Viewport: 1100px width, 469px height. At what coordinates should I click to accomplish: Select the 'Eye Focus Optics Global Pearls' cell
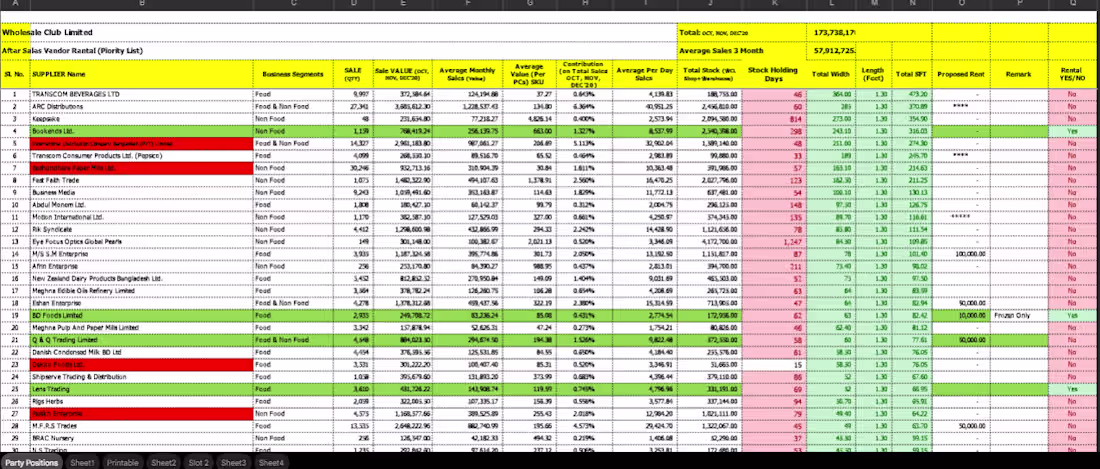click(141, 241)
